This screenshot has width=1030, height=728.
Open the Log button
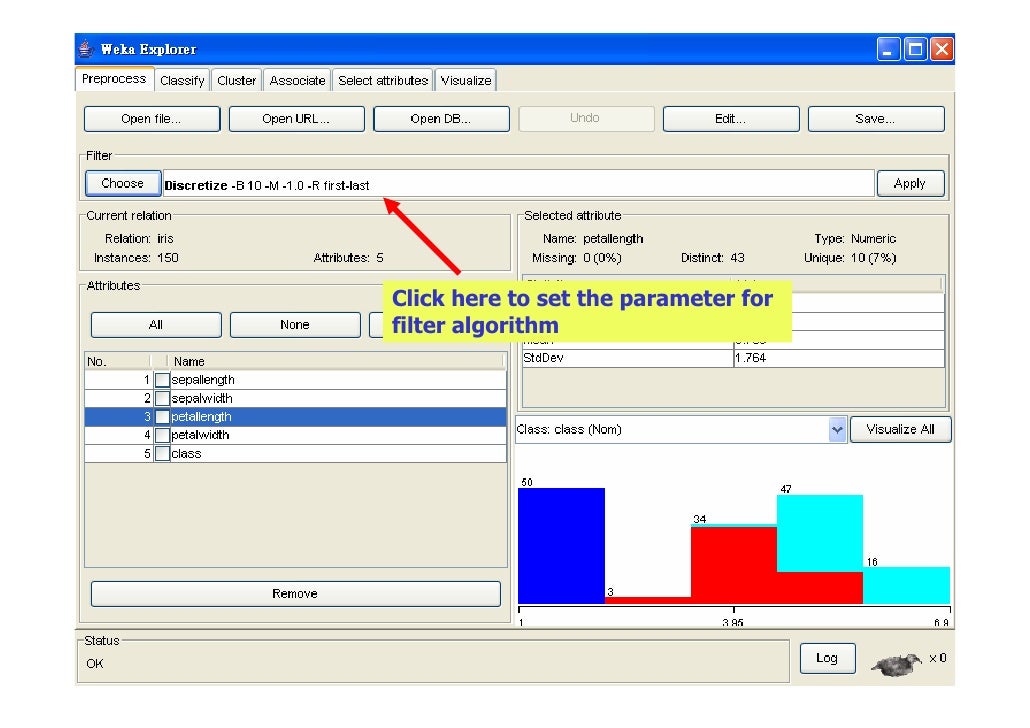(x=828, y=658)
